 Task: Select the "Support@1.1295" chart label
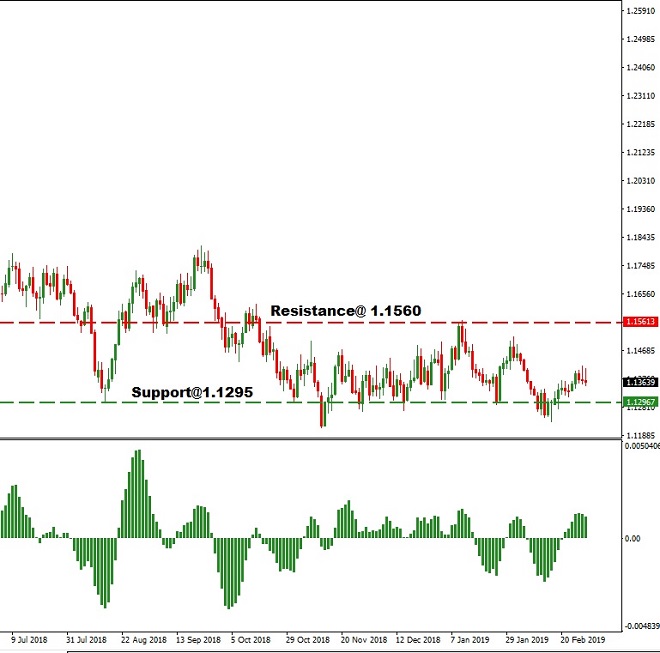(x=192, y=392)
